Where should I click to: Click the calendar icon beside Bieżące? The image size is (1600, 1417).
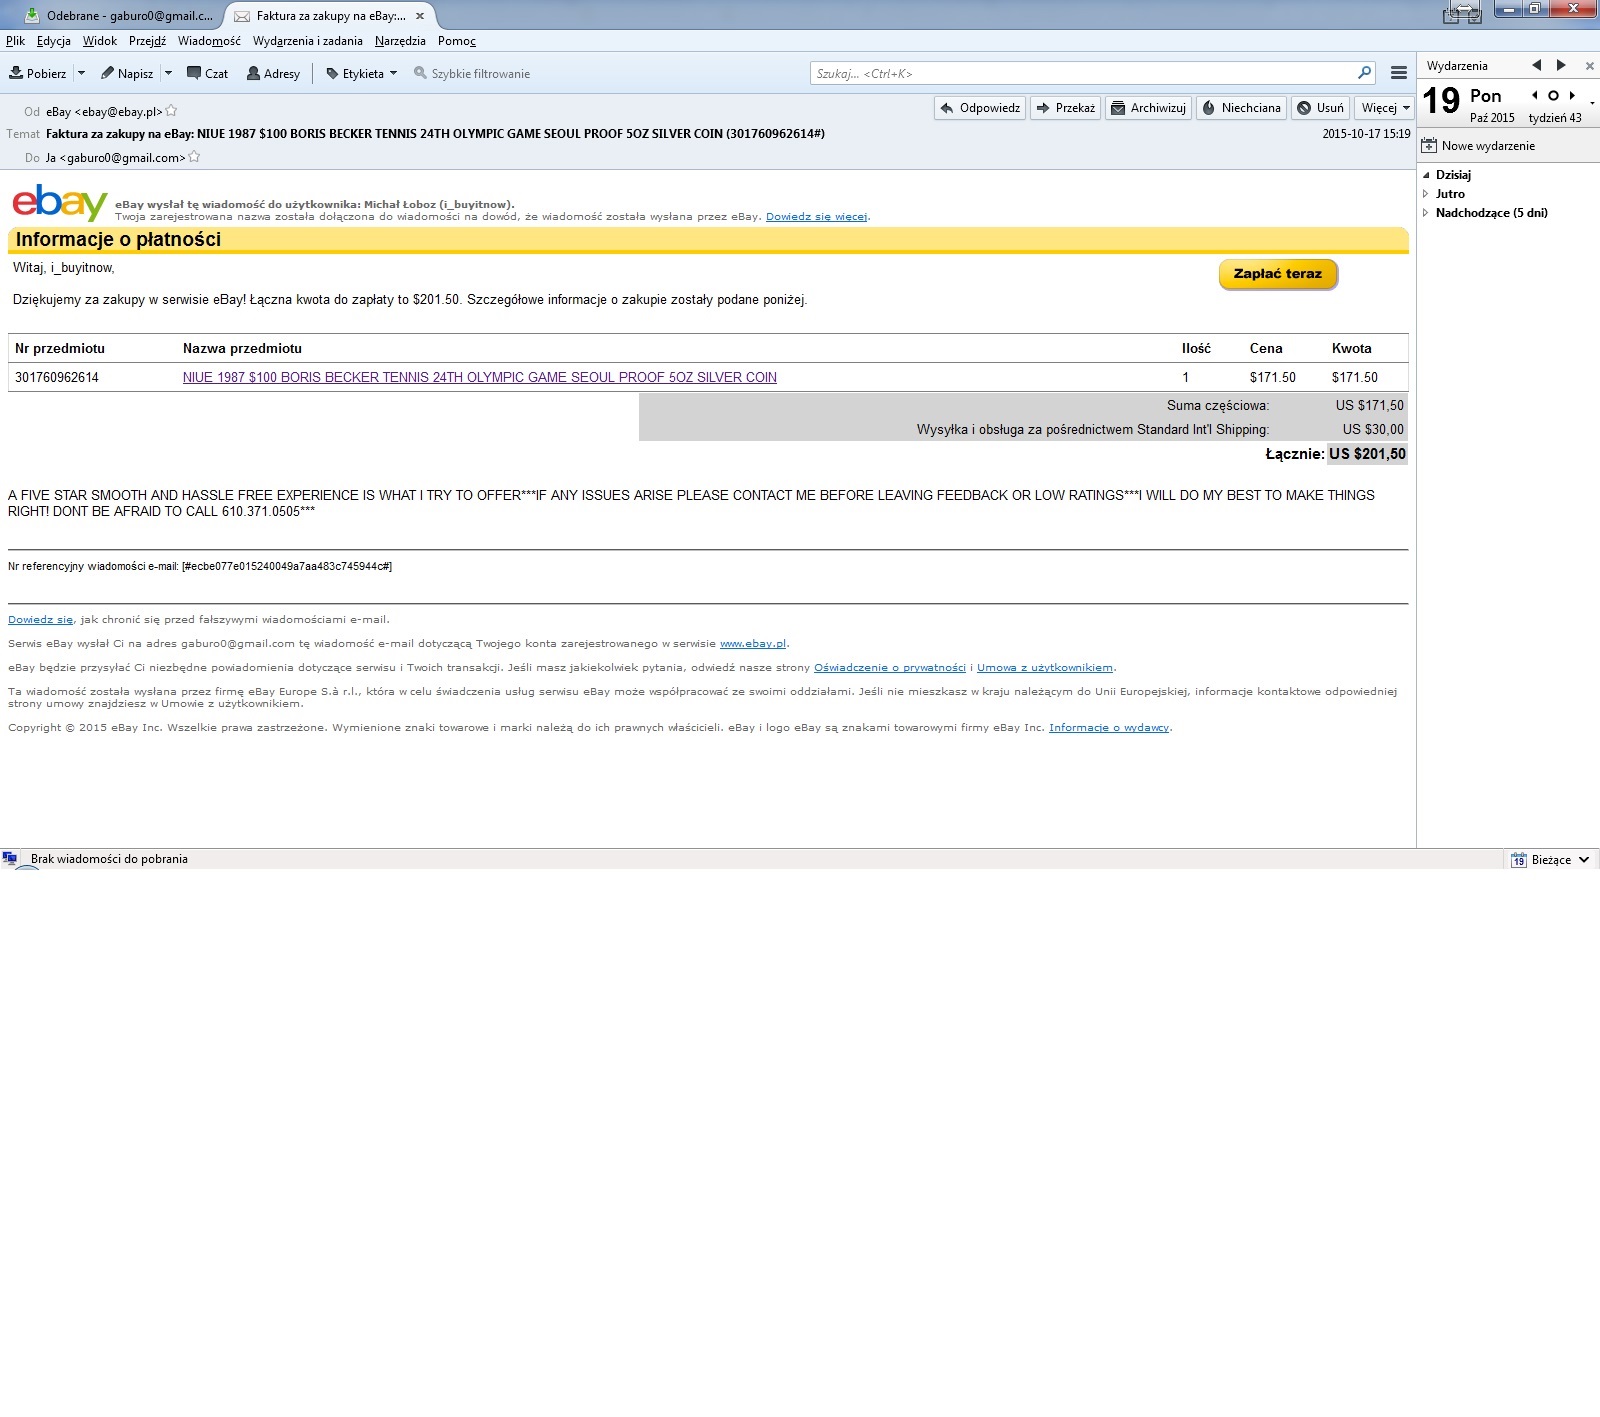(x=1518, y=860)
